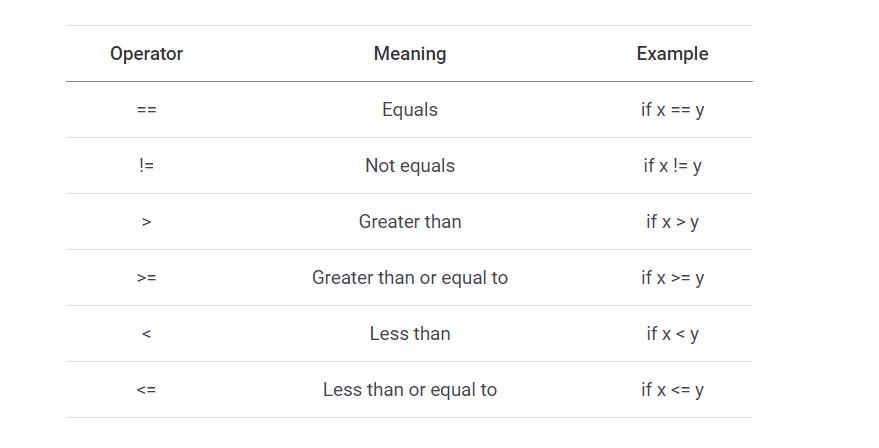Click the 'Greater than' meaning cell
The height and width of the screenshot is (448, 879).
pos(410,222)
